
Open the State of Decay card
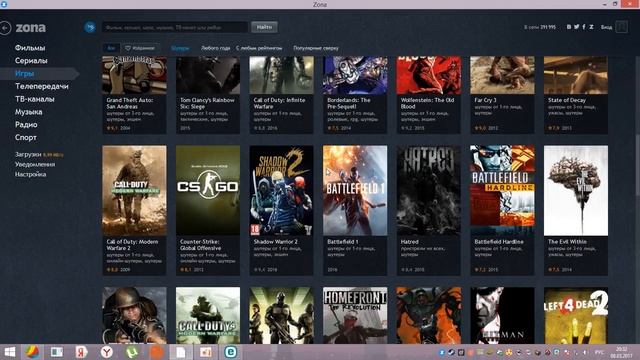click(576, 95)
